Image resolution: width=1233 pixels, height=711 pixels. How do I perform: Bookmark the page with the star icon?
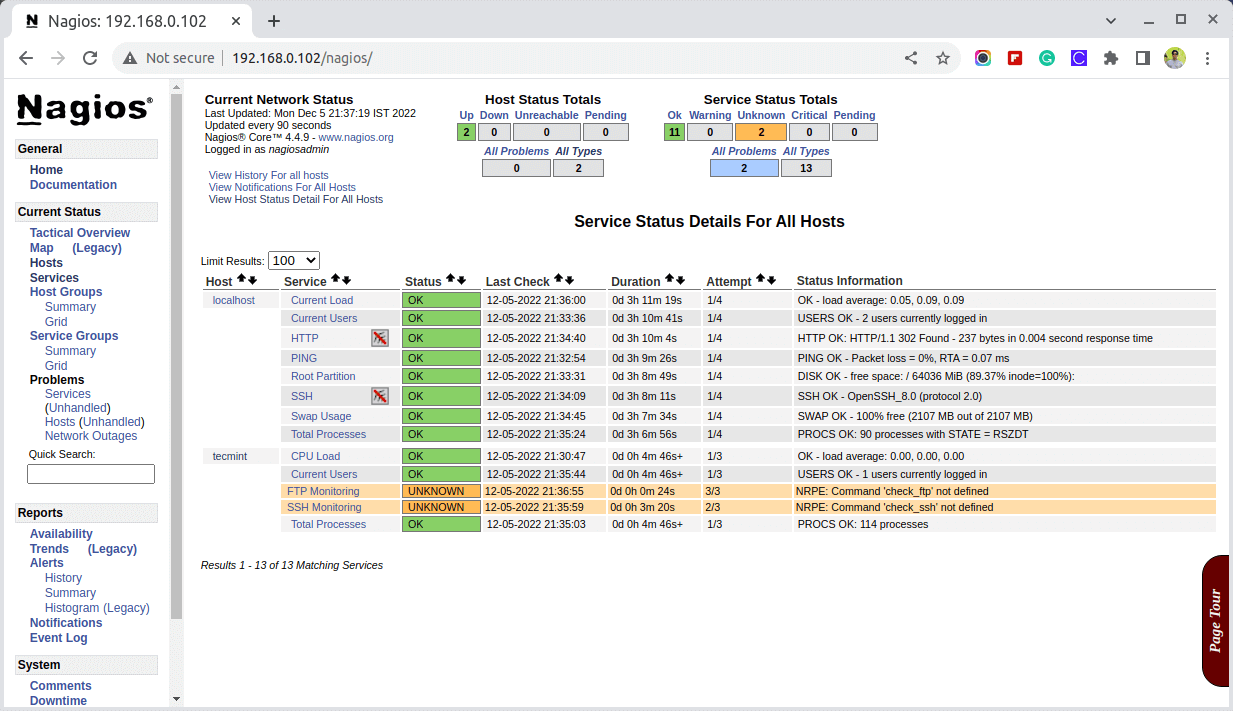click(x=942, y=58)
